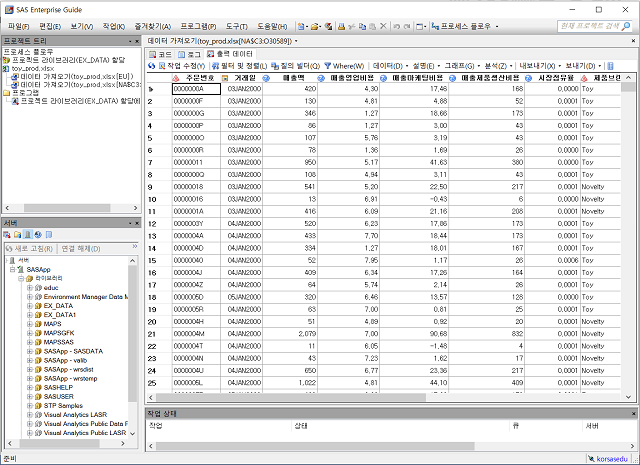Expand the SASHELP library node

tap(30, 387)
